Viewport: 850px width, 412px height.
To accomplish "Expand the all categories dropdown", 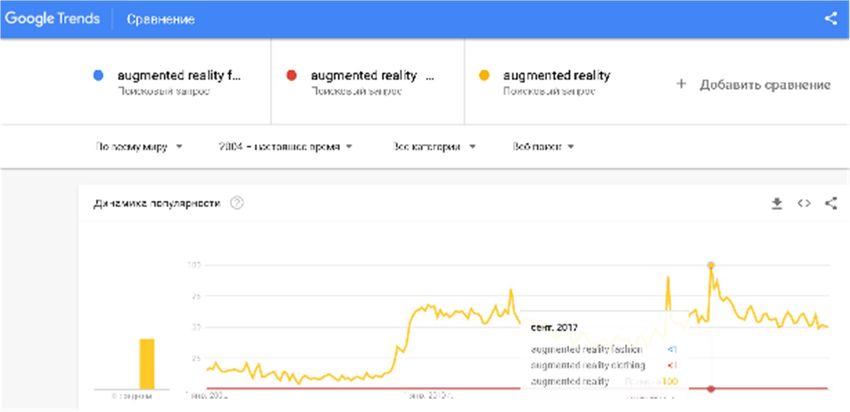I will click(x=434, y=146).
